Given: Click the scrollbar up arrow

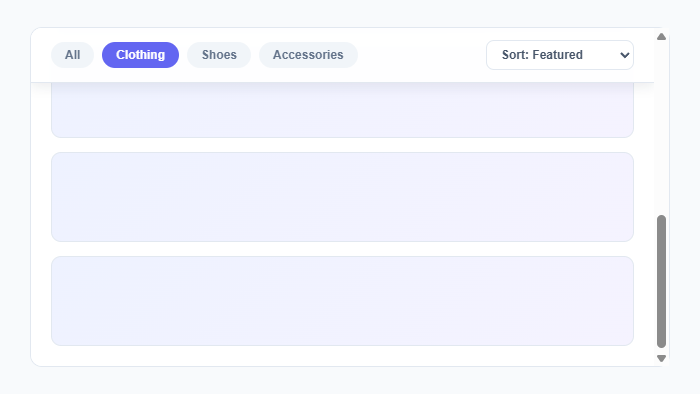Looking at the screenshot, I should click(662, 37).
